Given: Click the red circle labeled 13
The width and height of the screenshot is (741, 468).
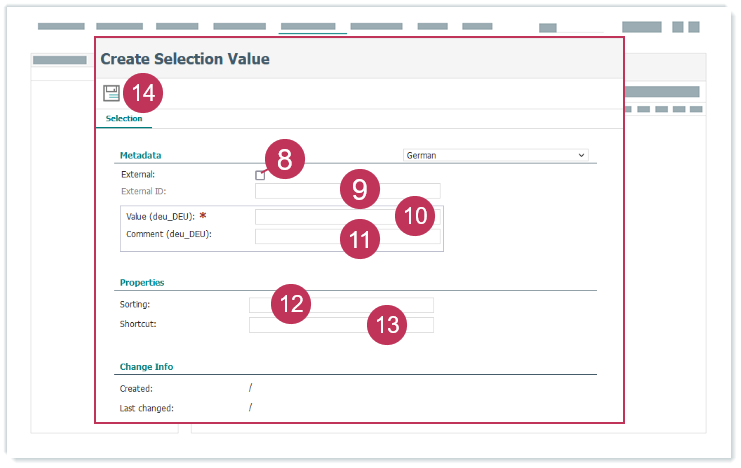Looking at the screenshot, I should 387,324.
